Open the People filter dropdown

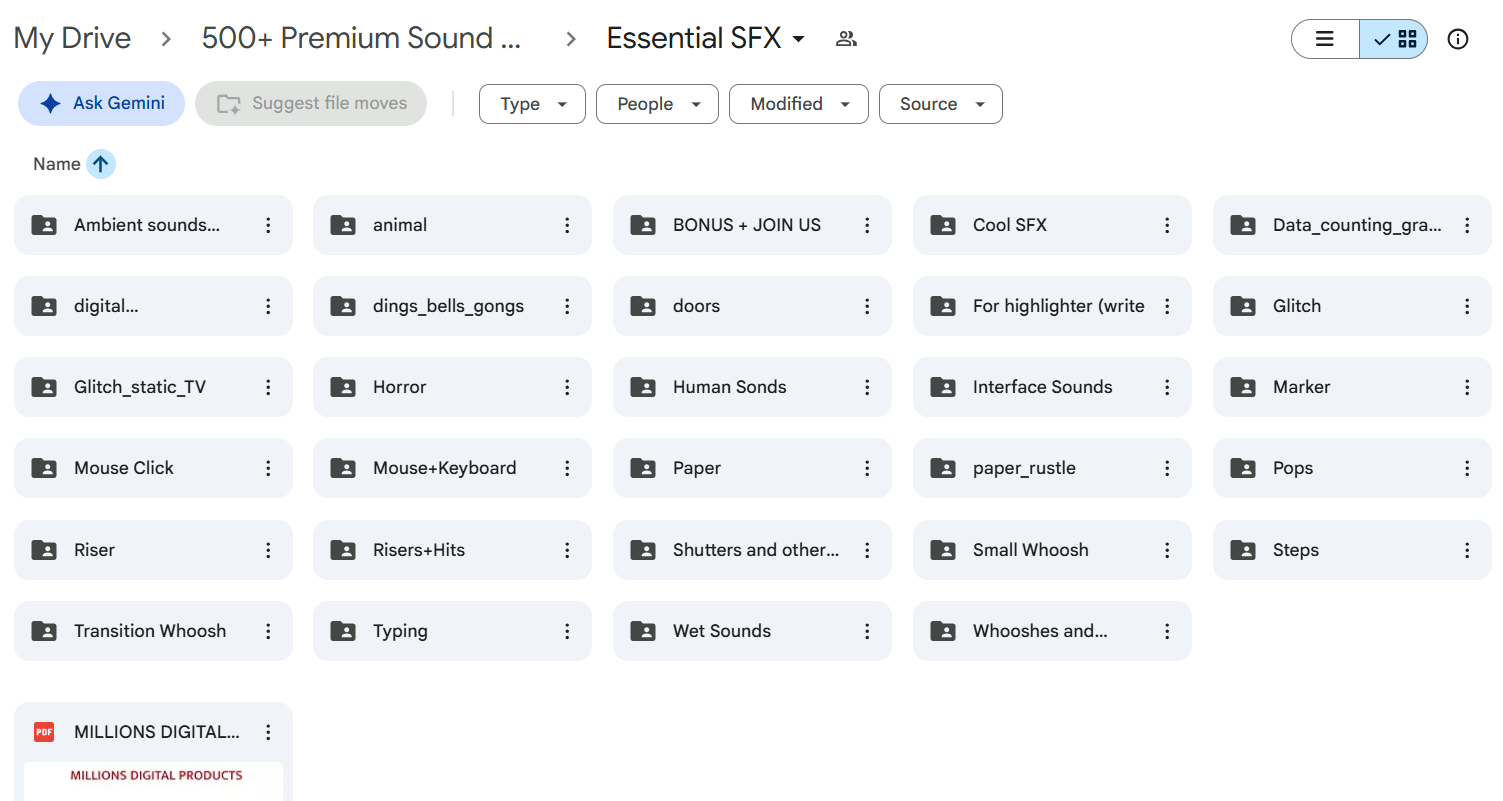coord(657,104)
